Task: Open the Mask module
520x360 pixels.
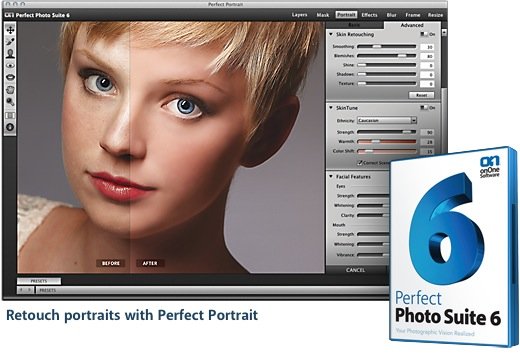Action: click(323, 15)
